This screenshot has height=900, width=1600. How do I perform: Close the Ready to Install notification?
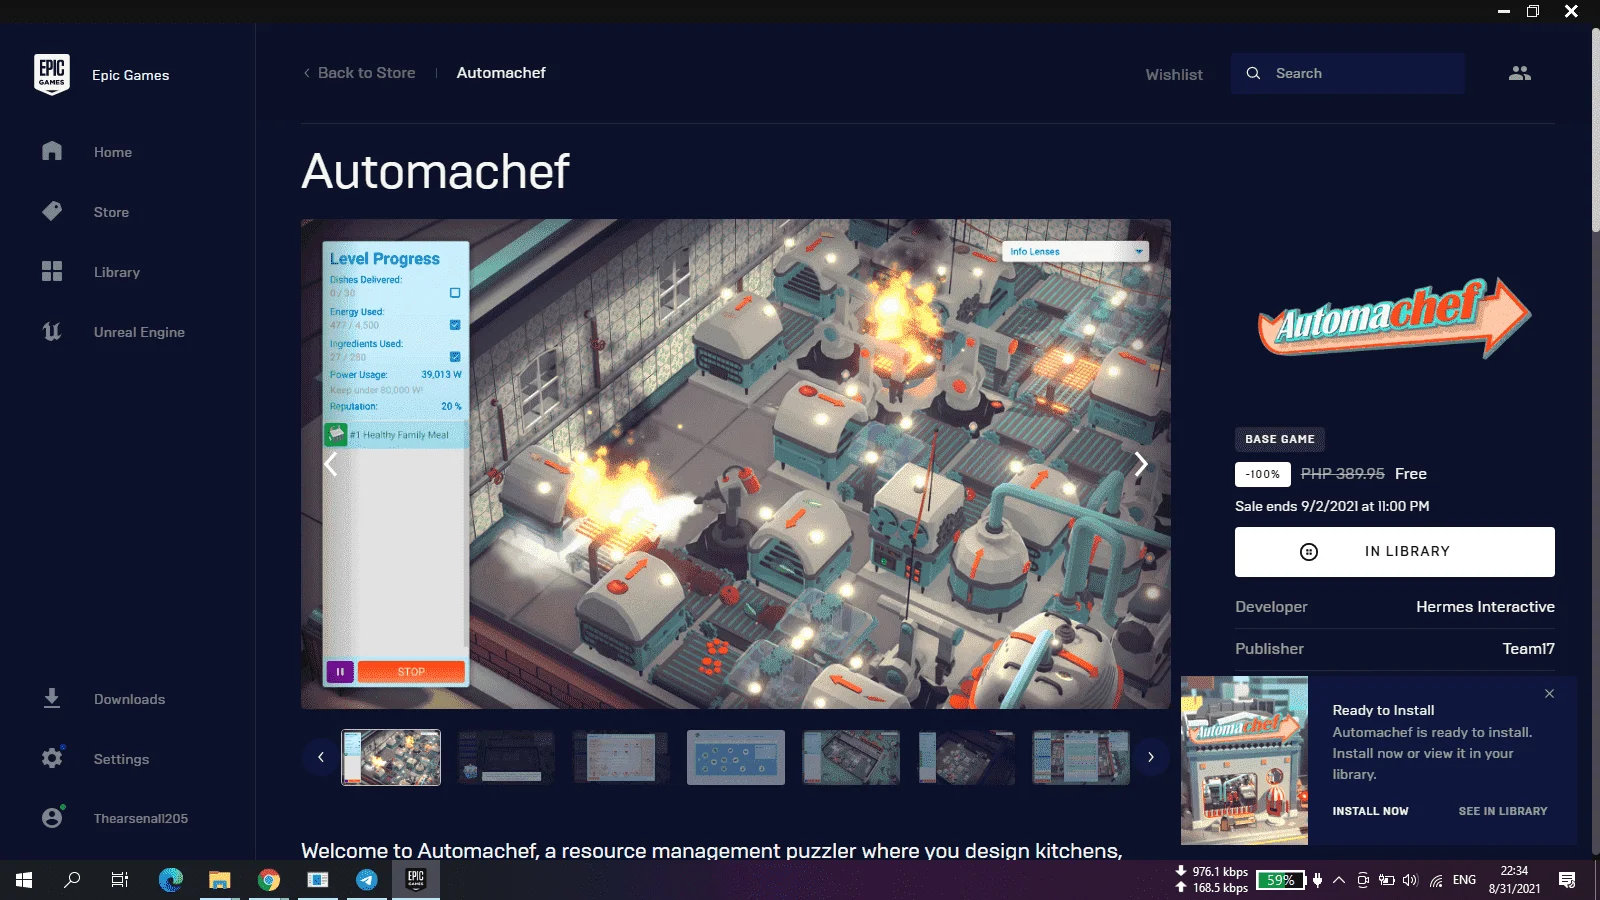1549,693
